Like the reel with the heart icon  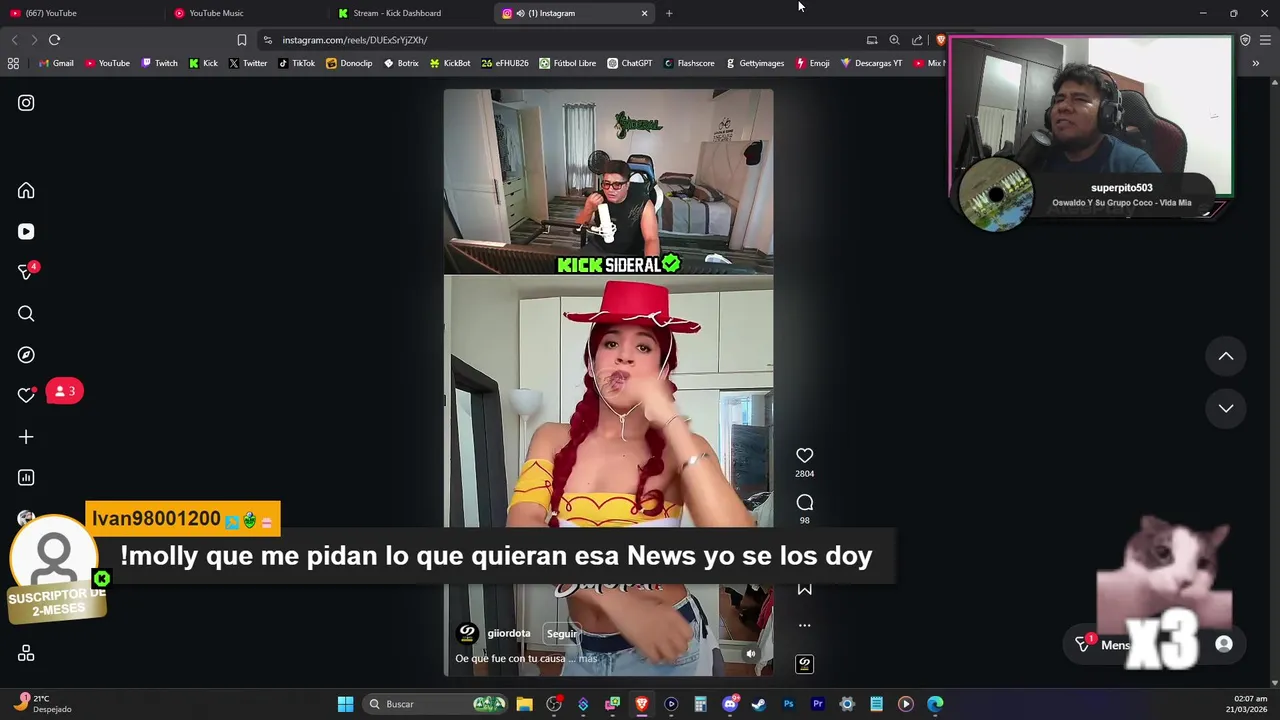(804, 456)
